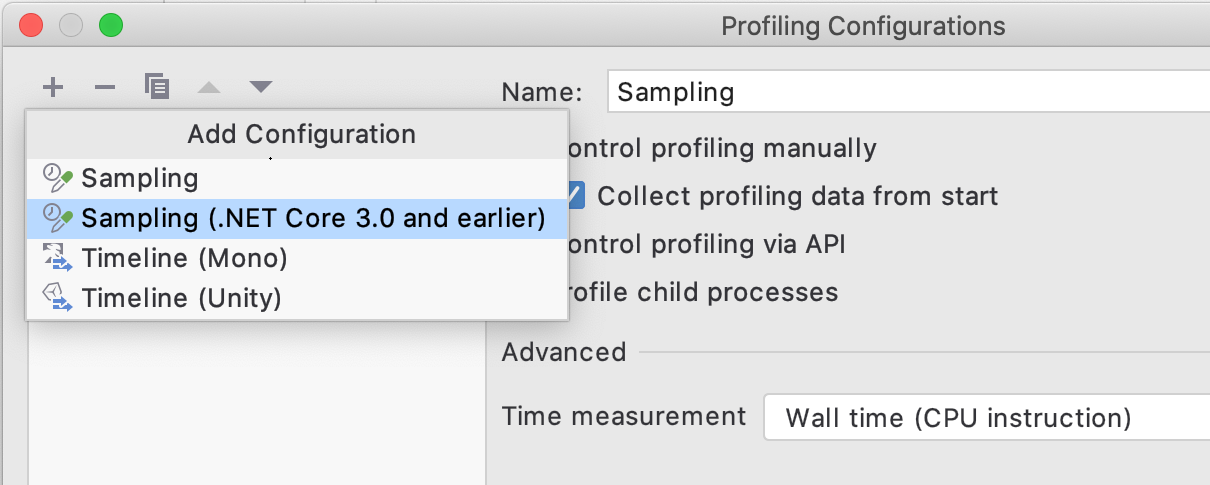Select the Control profiling via API option
The height and width of the screenshot is (485, 1210).
[x=704, y=244]
